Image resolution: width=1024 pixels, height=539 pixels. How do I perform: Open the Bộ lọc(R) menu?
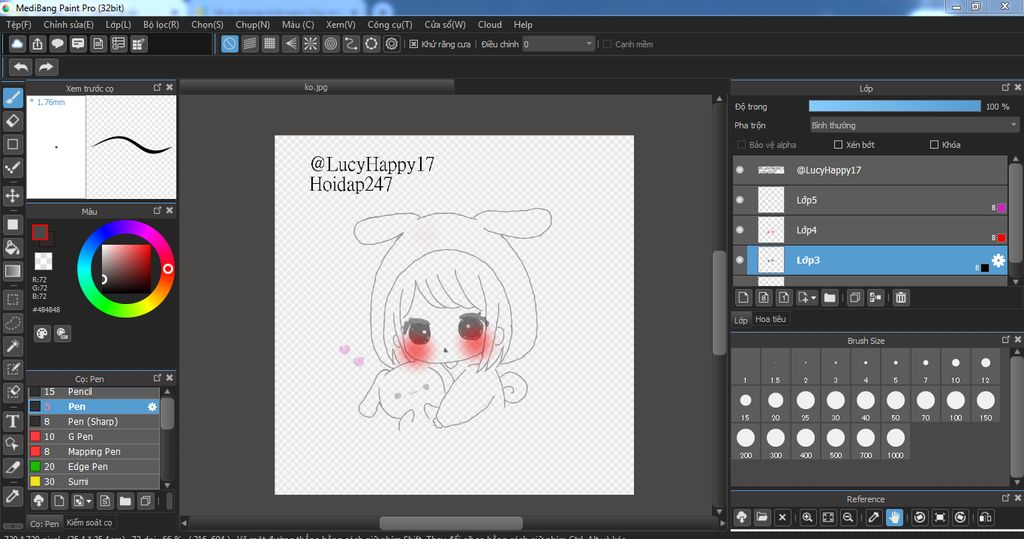161,24
